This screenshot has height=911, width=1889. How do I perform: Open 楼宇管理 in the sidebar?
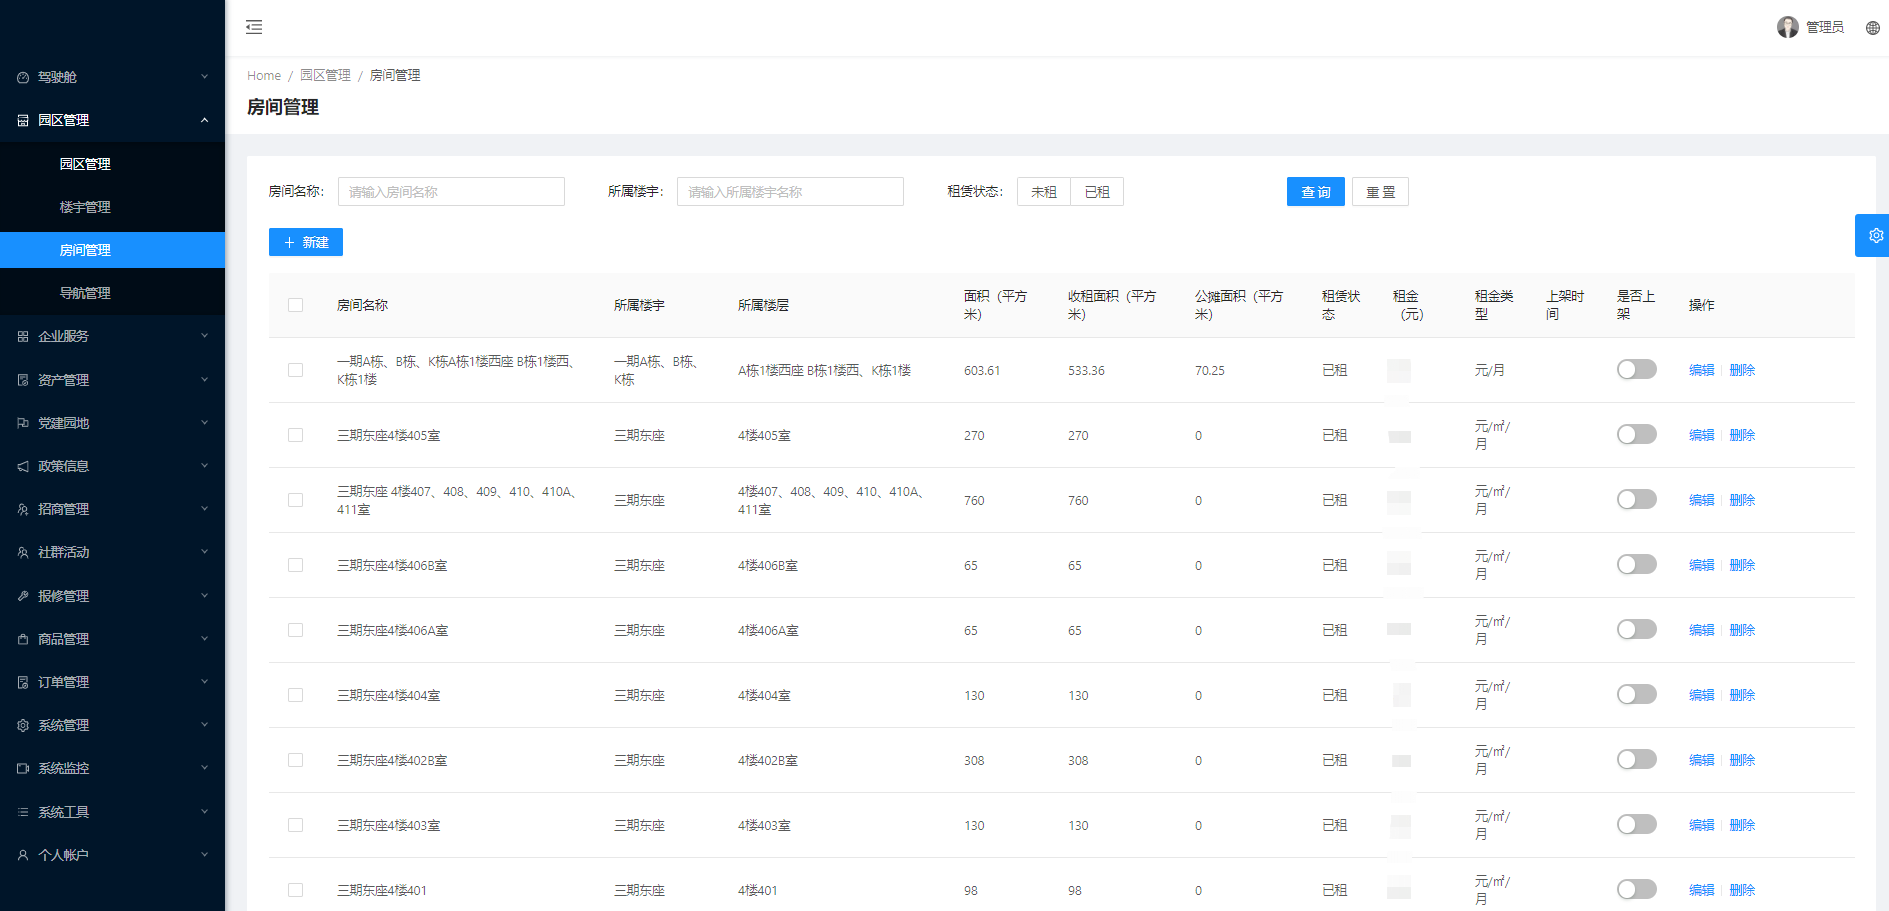click(x=85, y=207)
